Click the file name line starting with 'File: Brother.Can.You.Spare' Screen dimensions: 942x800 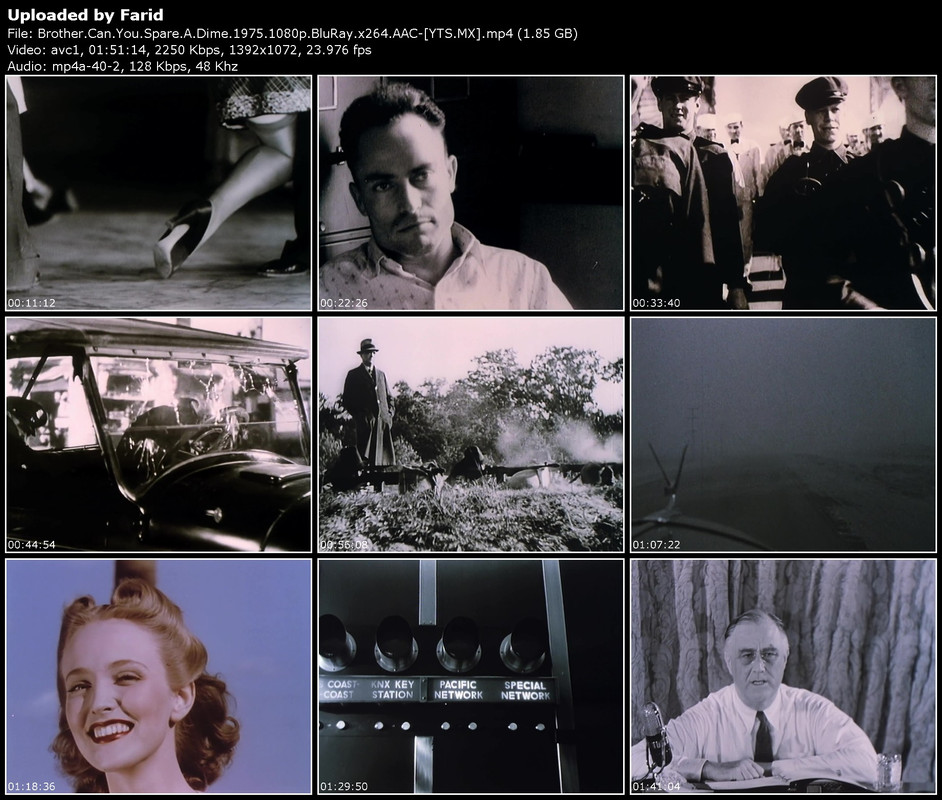point(293,34)
